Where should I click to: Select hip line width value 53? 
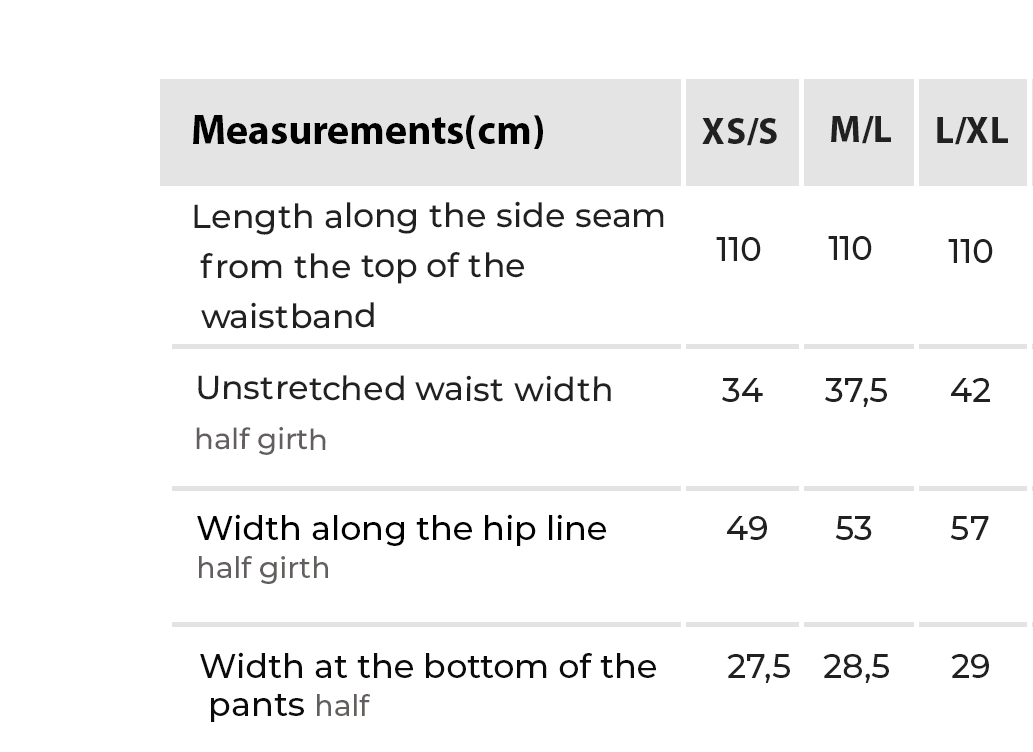click(853, 528)
